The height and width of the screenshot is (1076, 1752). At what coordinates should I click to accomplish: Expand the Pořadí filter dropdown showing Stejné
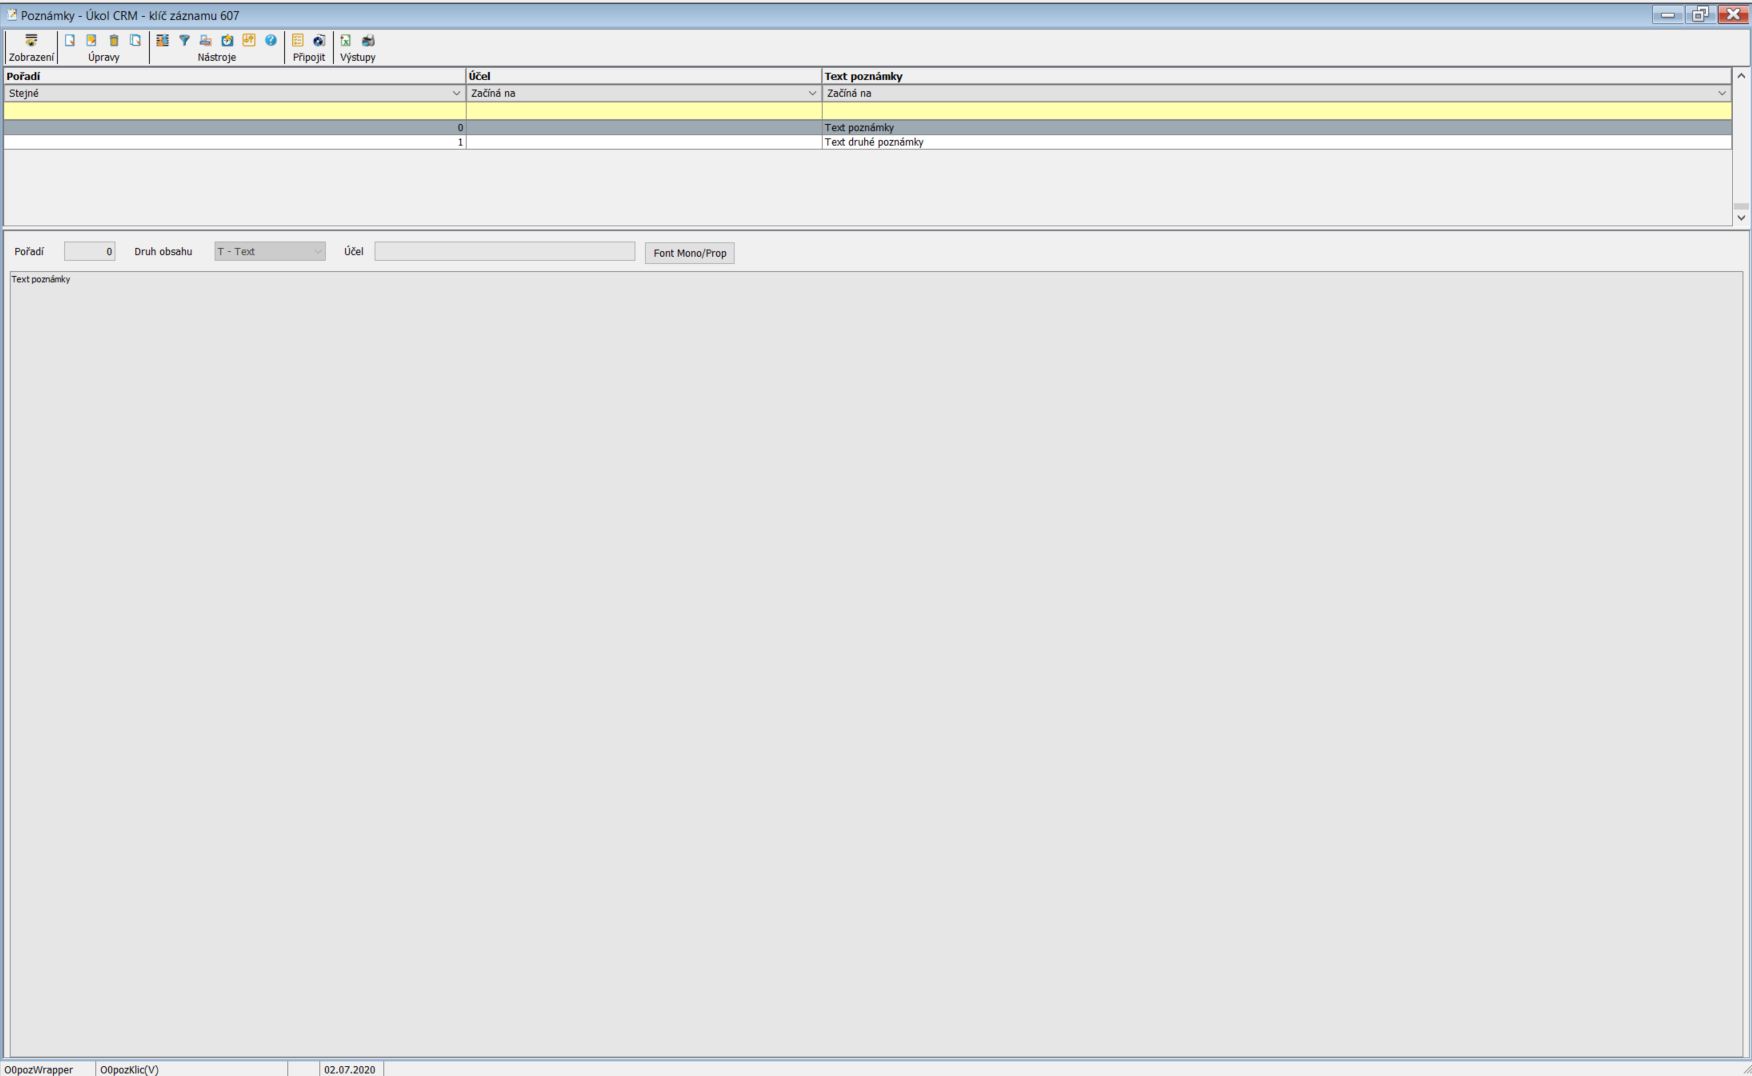456,93
